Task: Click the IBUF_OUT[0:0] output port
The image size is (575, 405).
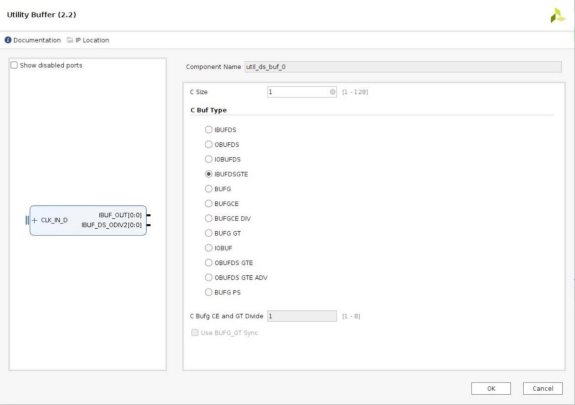Action: [149, 215]
